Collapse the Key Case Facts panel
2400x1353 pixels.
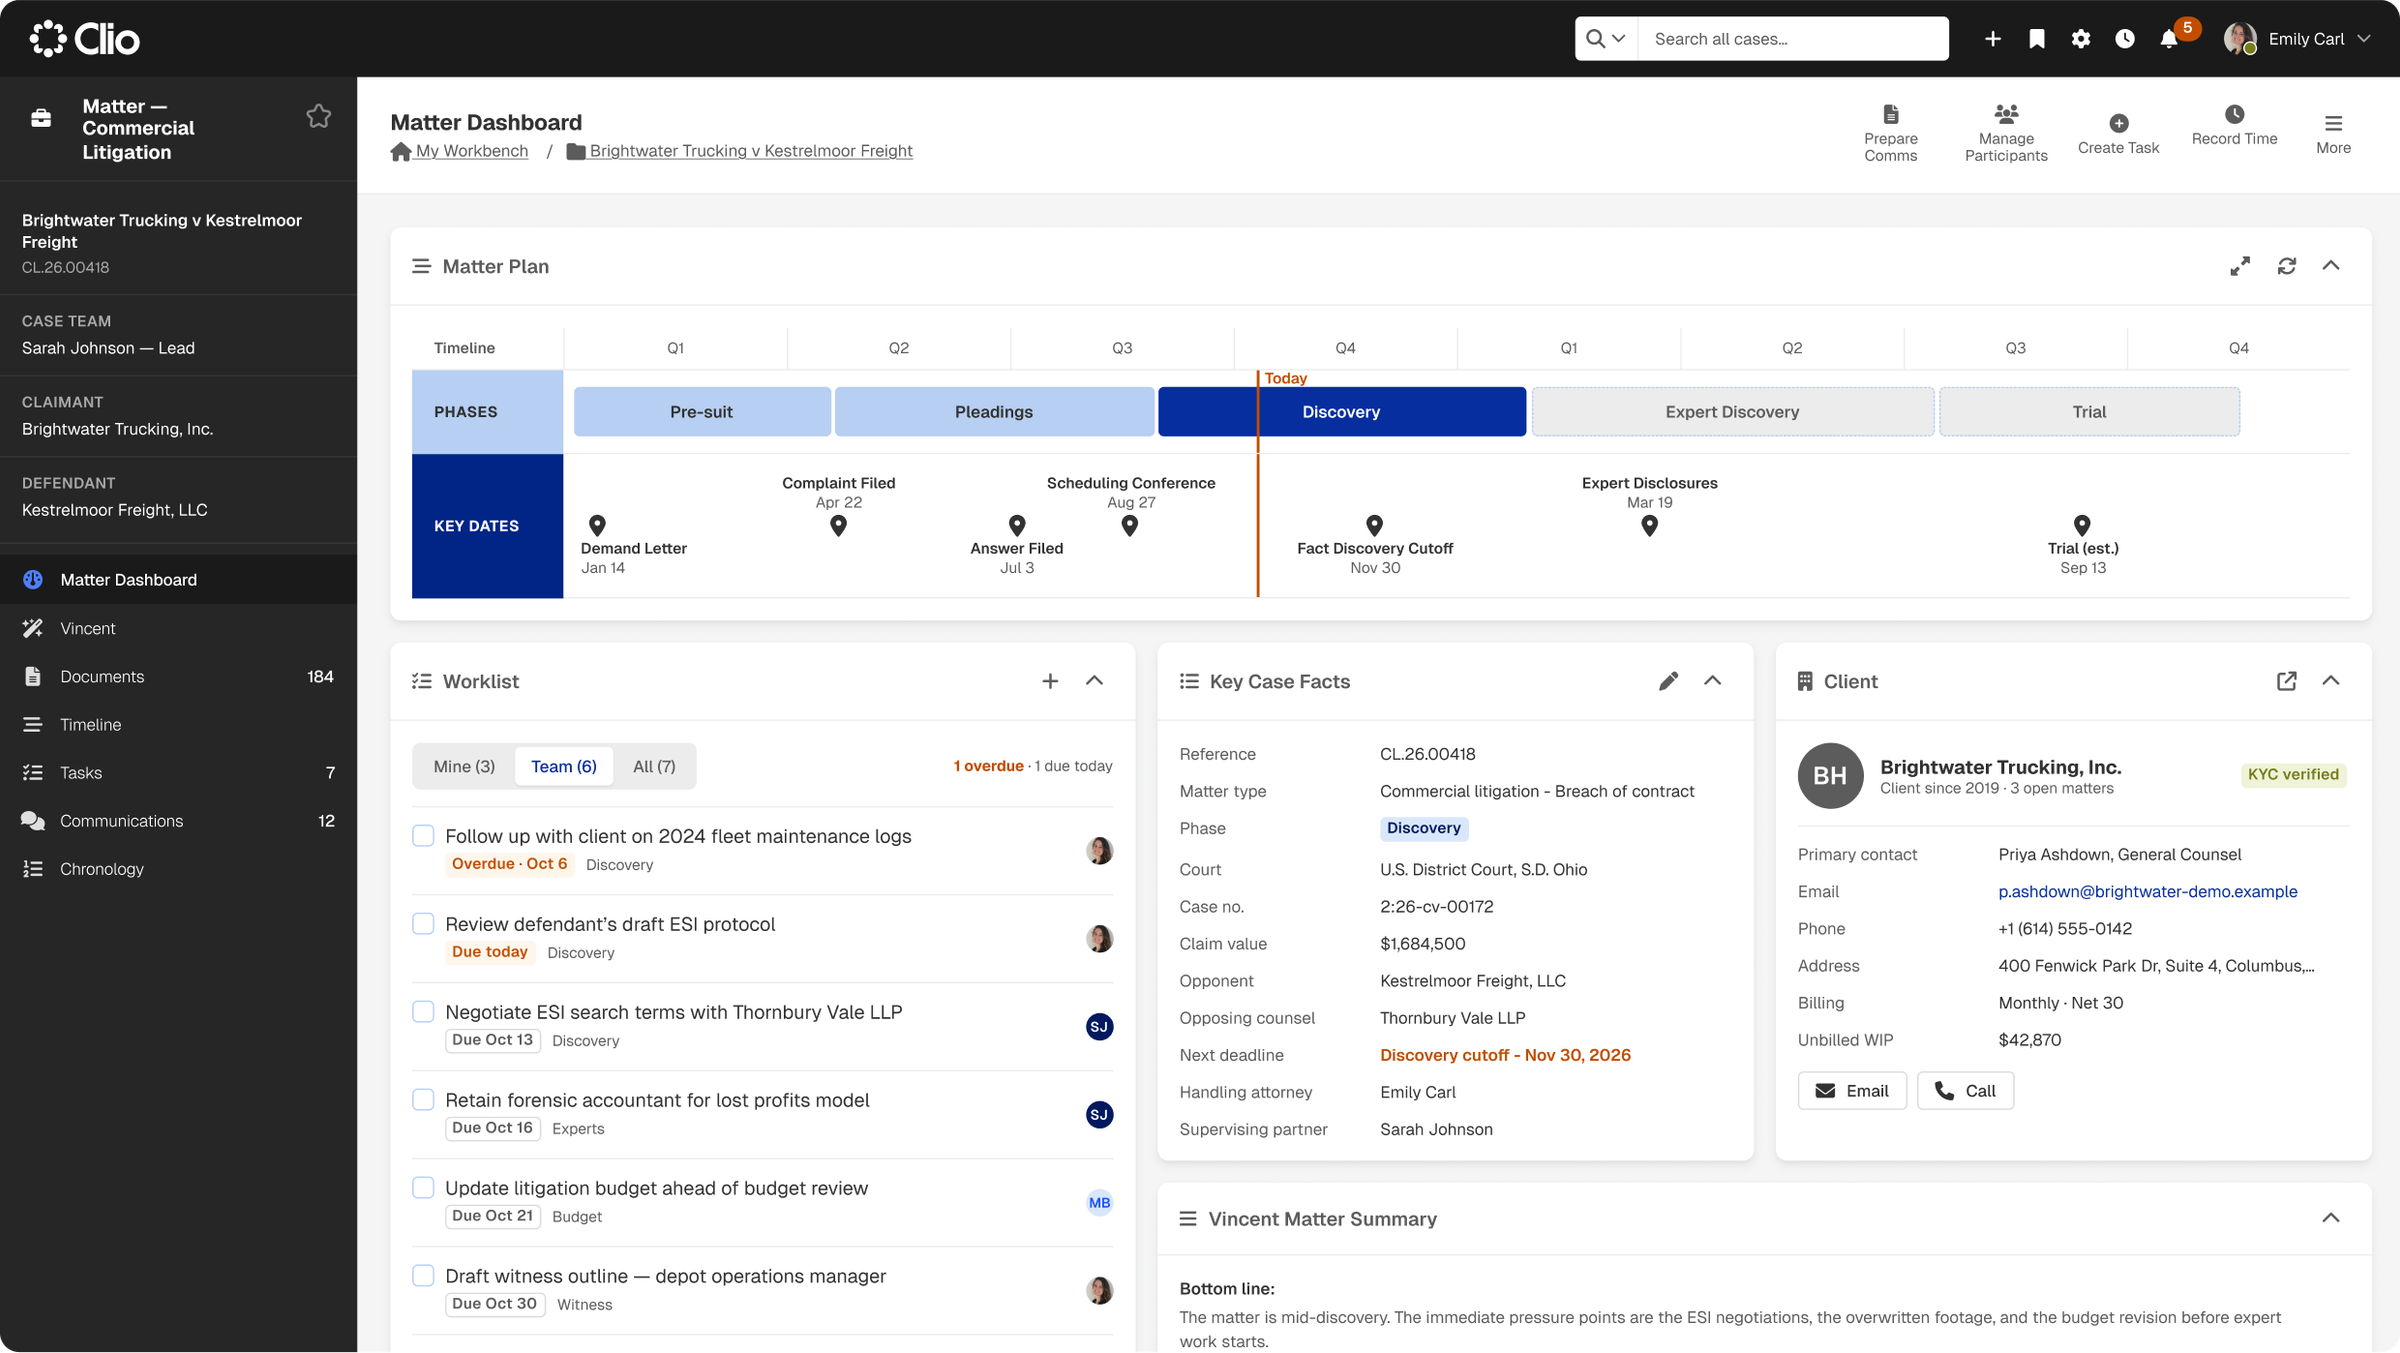pos(1712,681)
